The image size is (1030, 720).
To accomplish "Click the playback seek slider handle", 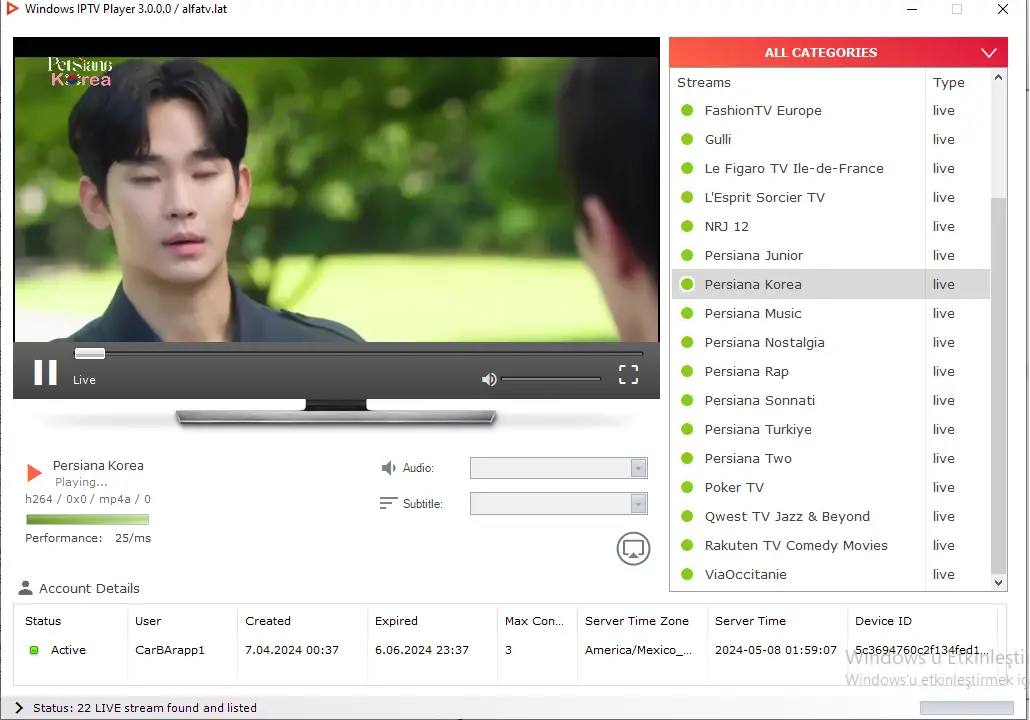I will click(89, 353).
